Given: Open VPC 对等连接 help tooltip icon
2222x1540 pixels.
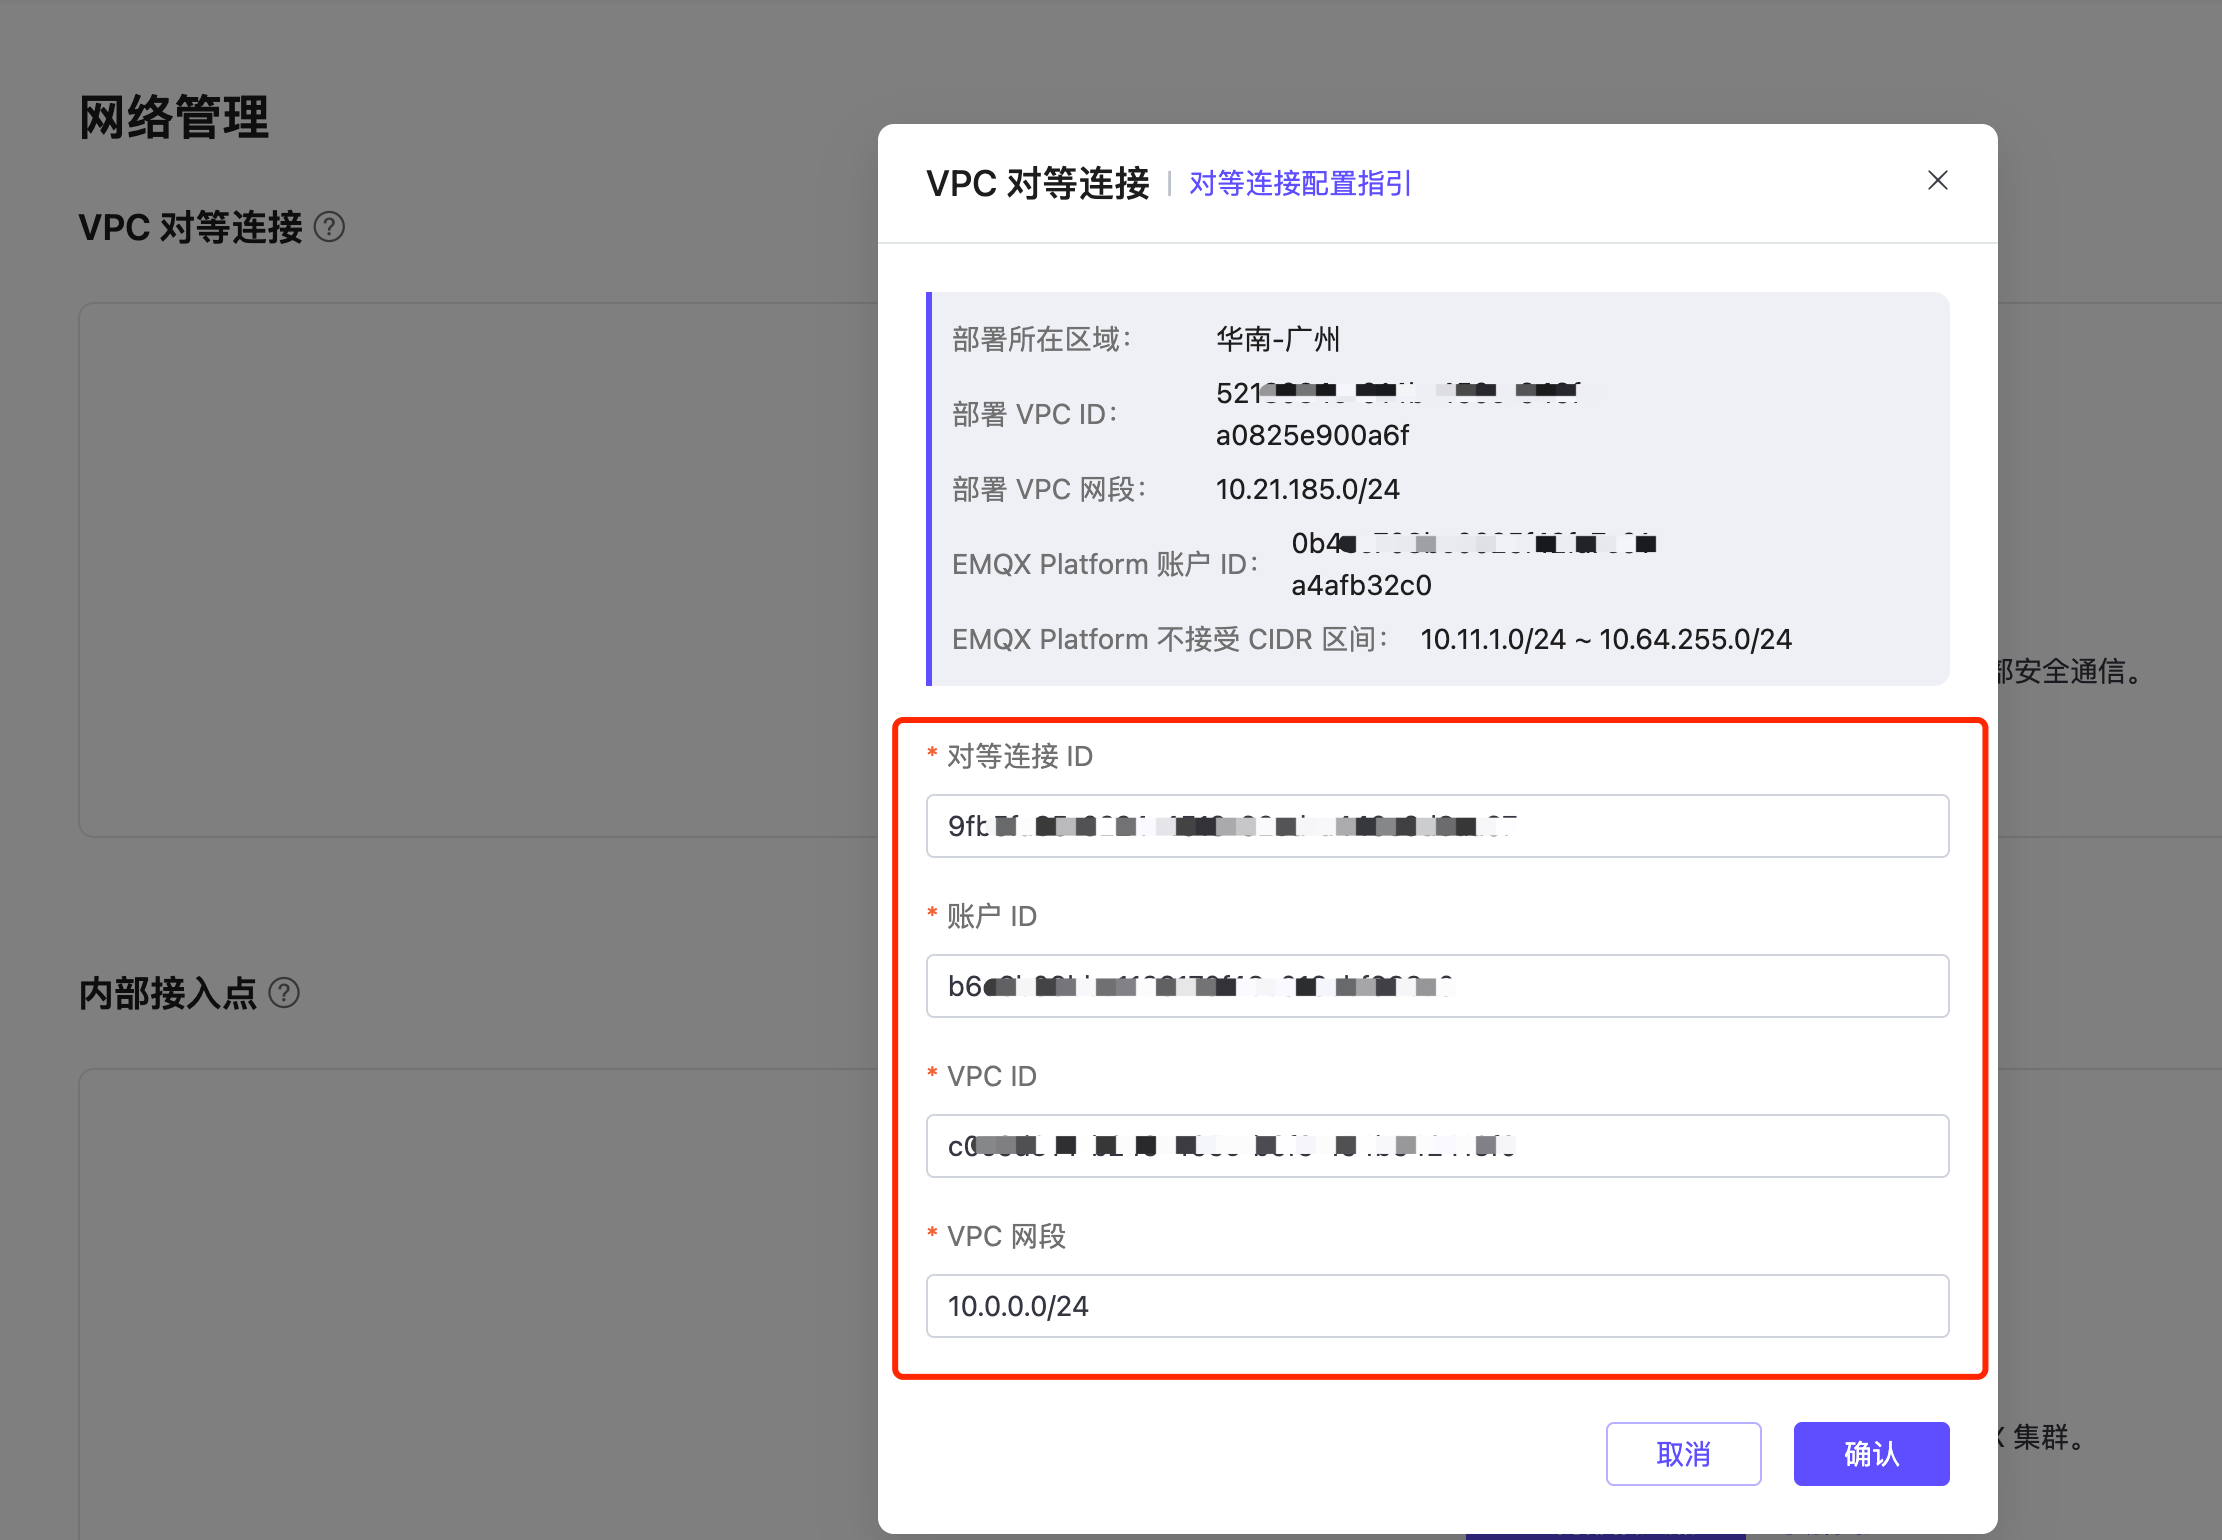Looking at the screenshot, I should [x=330, y=227].
